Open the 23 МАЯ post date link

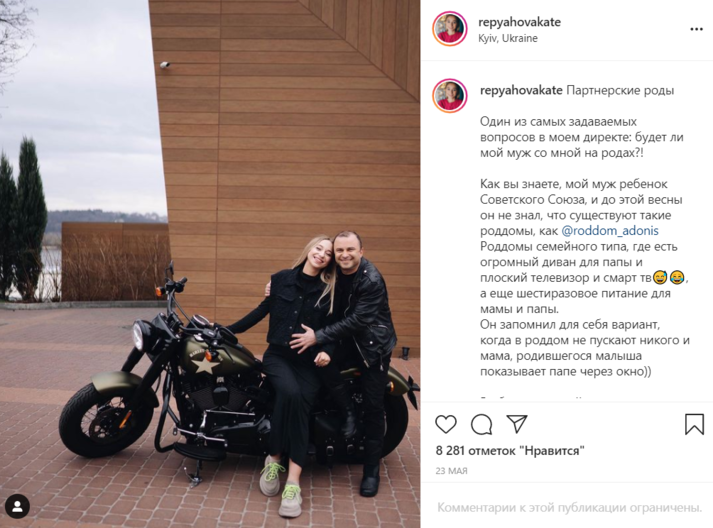click(452, 471)
